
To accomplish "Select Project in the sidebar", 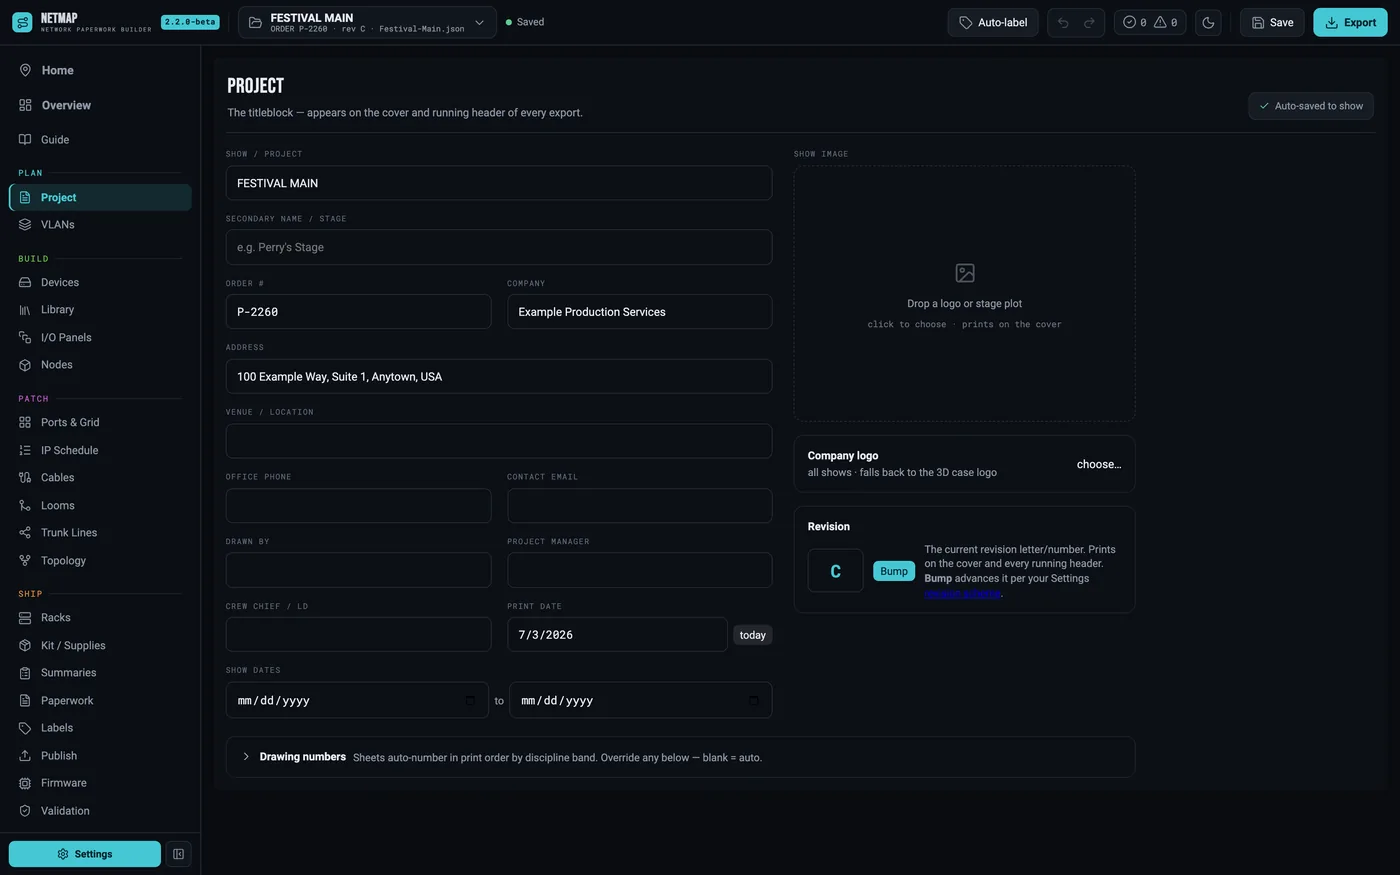I will coord(100,197).
